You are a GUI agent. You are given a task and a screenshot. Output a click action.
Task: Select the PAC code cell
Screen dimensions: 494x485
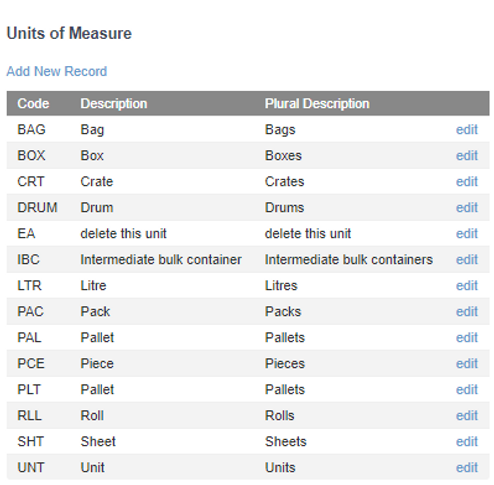30,311
